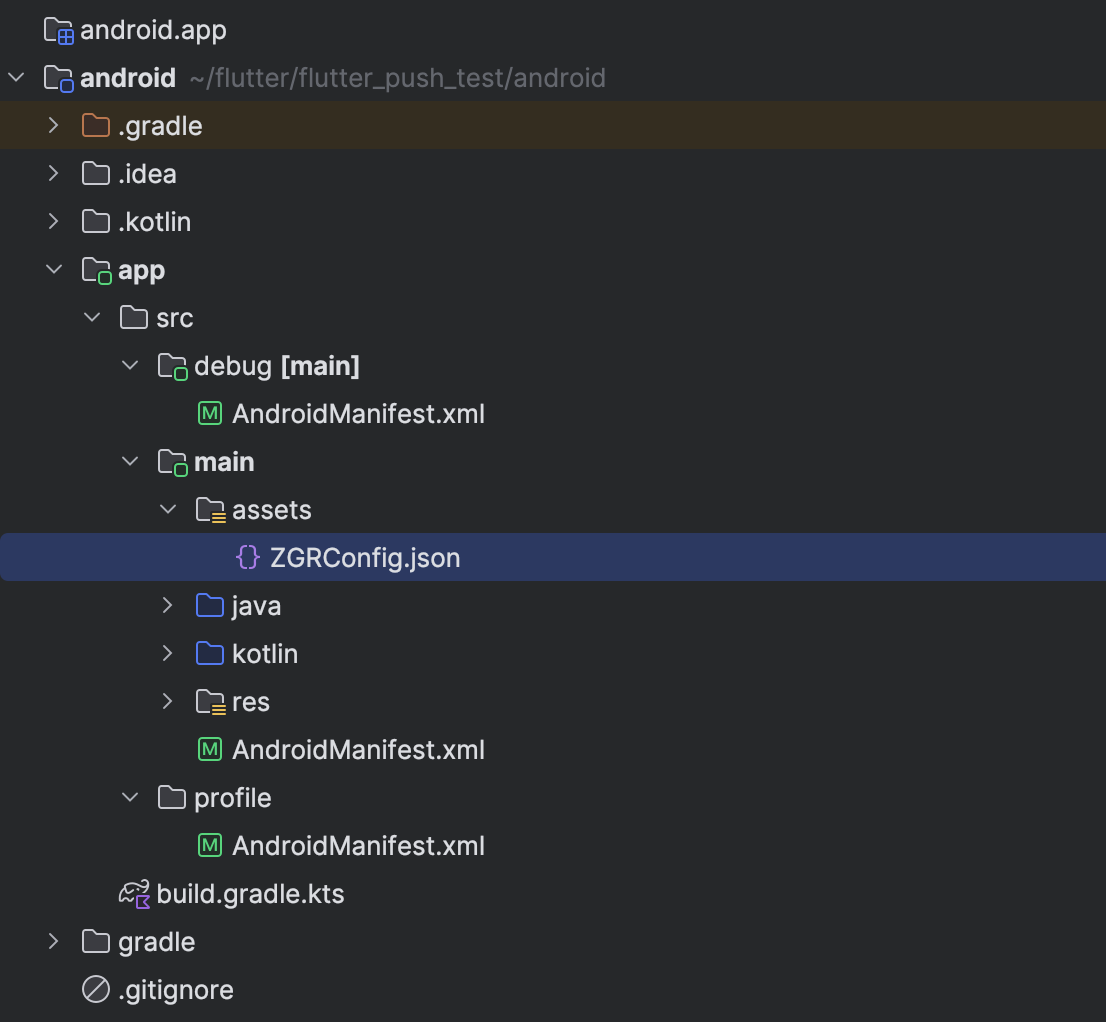
Task: Click the manifest icon under main folder
Action: tap(210, 749)
